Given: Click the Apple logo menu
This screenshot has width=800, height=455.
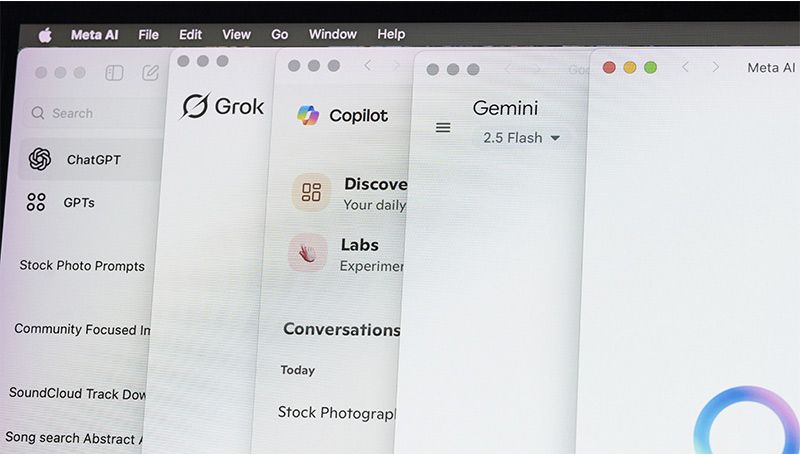Looking at the screenshot, I should [45, 35].
